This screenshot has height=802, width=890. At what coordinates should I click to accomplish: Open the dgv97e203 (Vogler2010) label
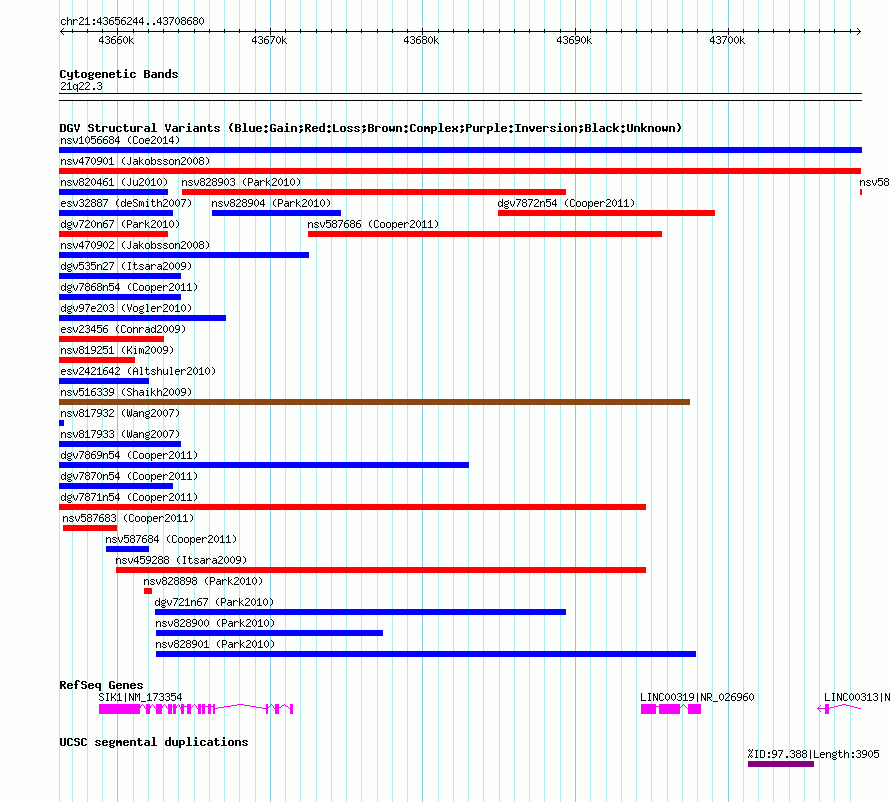click(125, 308)
